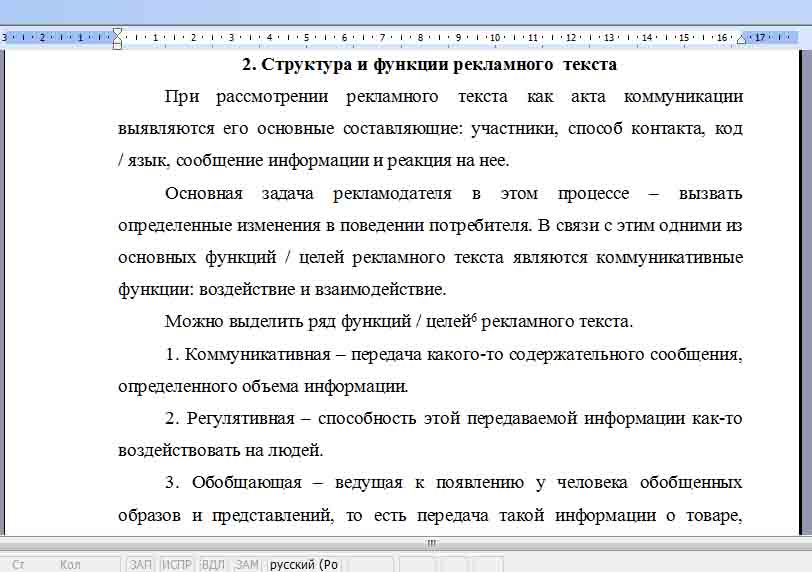Click list item '1. Коммуникативная'
The height and width of the screenshot is (572, 812).
coord(248,355)
